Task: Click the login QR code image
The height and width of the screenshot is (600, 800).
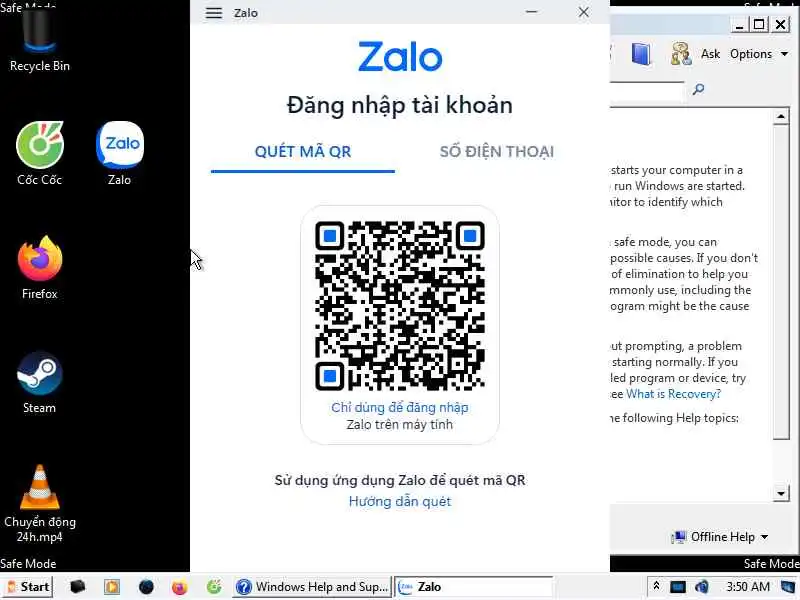Action: click(399, 306)
